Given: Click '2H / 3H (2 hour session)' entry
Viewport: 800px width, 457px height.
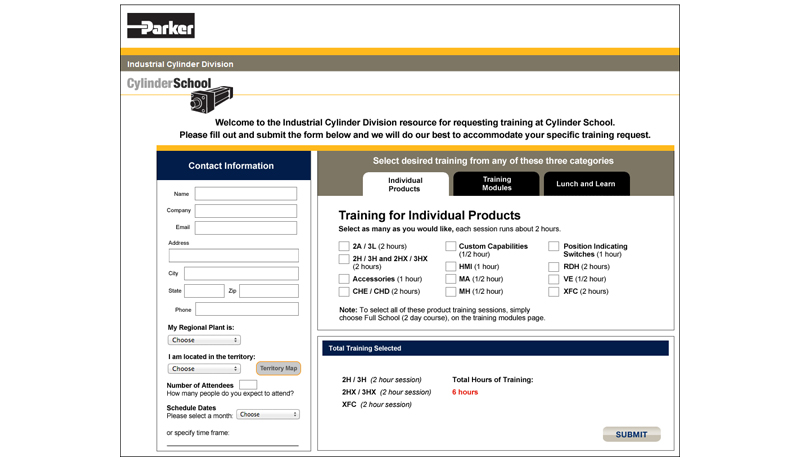Looking at the screenshot, I should pos(382,380).
